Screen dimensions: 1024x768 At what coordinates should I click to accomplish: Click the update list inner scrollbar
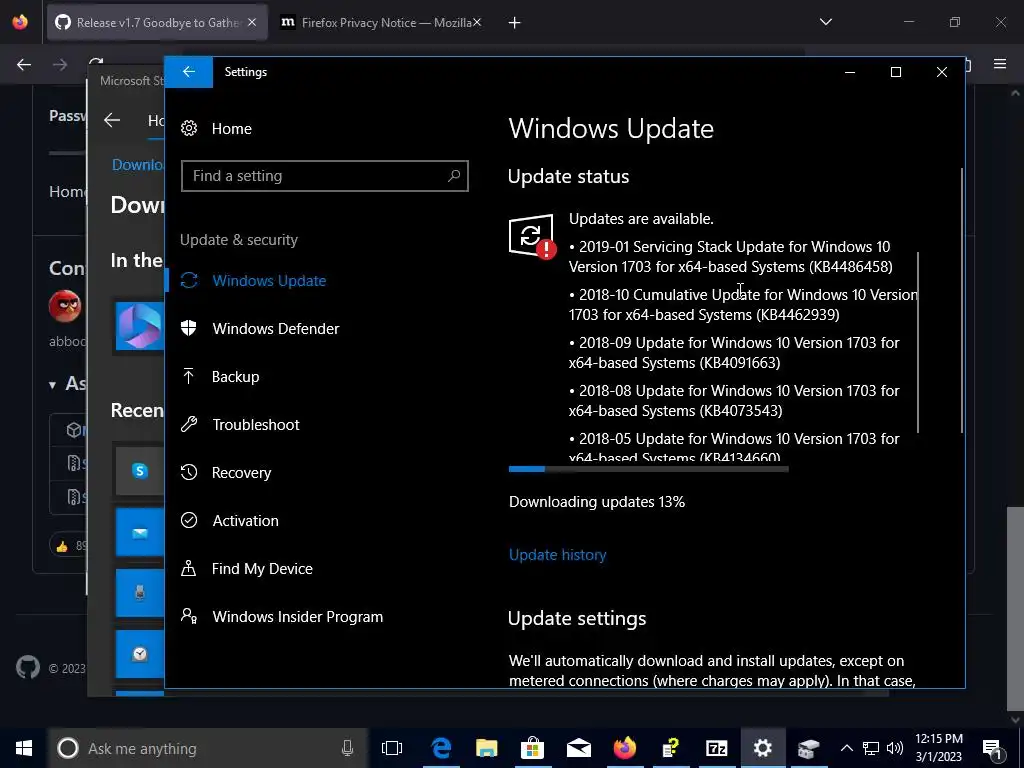coord(918,342)
